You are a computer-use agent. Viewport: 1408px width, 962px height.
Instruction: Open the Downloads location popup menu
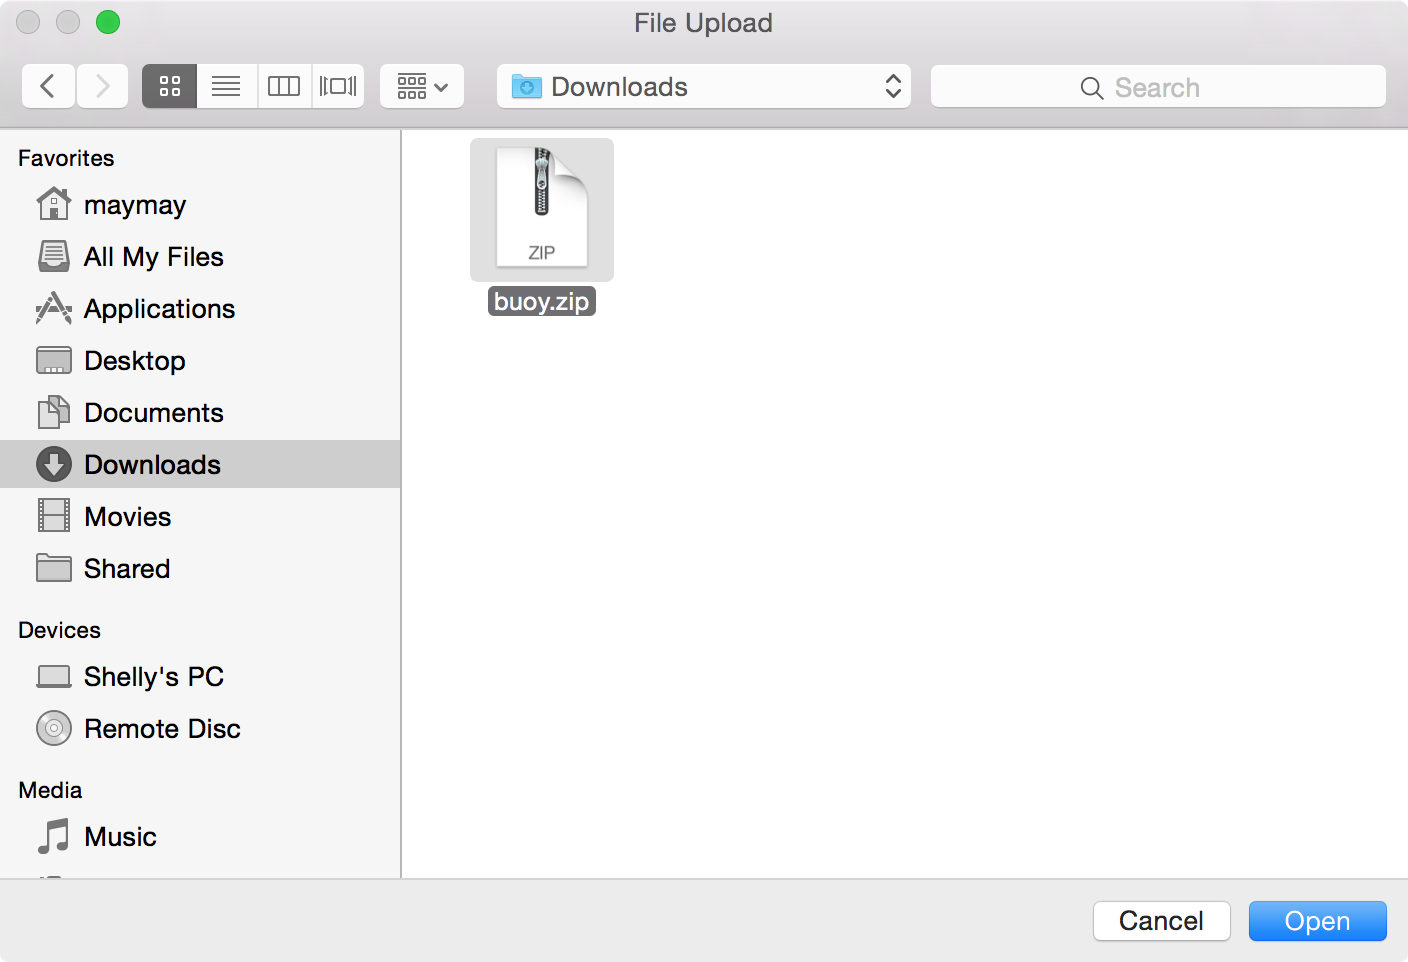[x=704, y=86]
